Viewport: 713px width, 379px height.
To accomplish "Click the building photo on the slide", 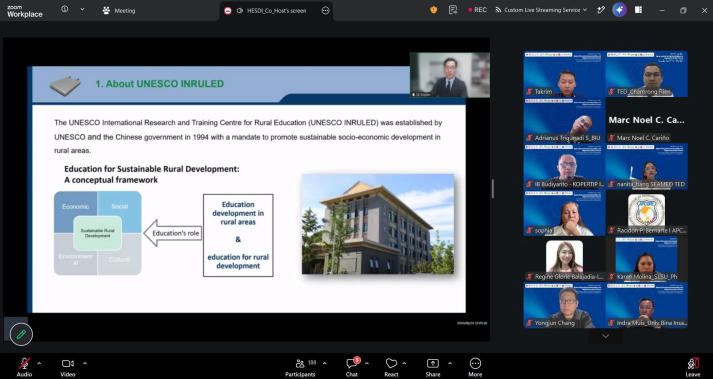I will tap(378, 224).
